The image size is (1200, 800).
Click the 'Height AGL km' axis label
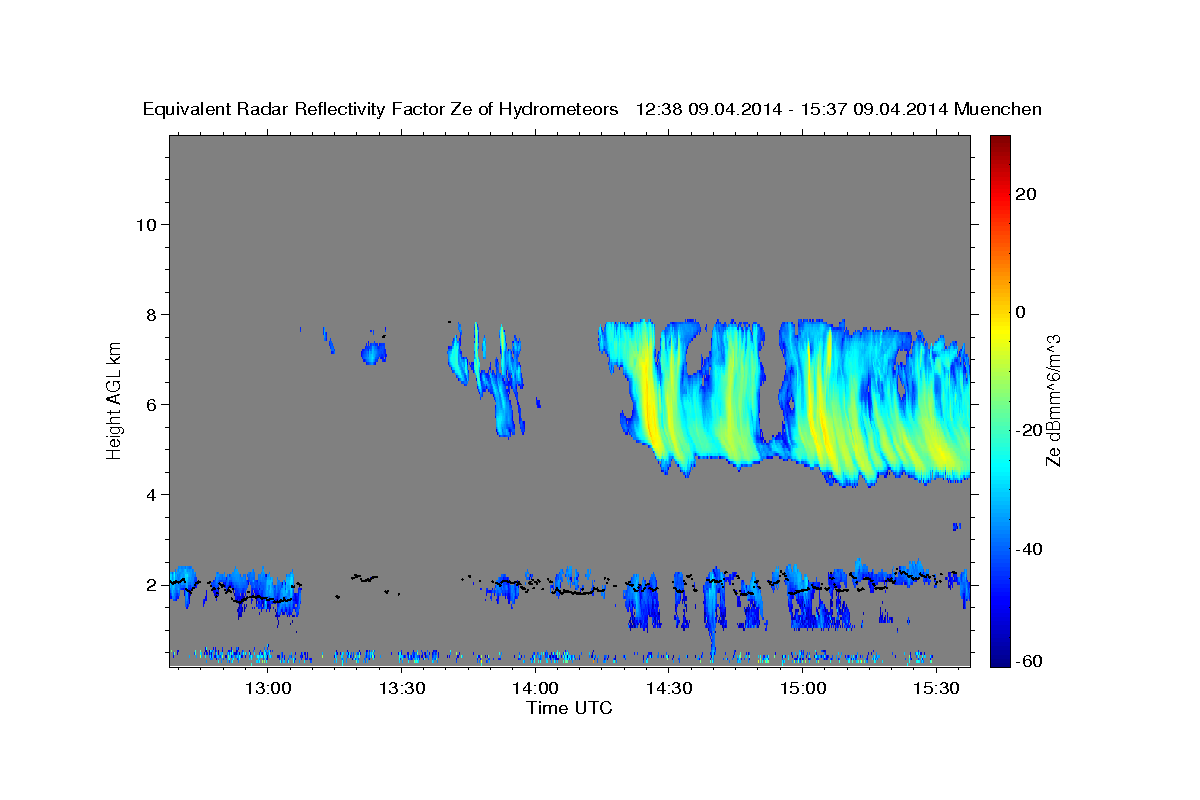click(x=115, y=400)
